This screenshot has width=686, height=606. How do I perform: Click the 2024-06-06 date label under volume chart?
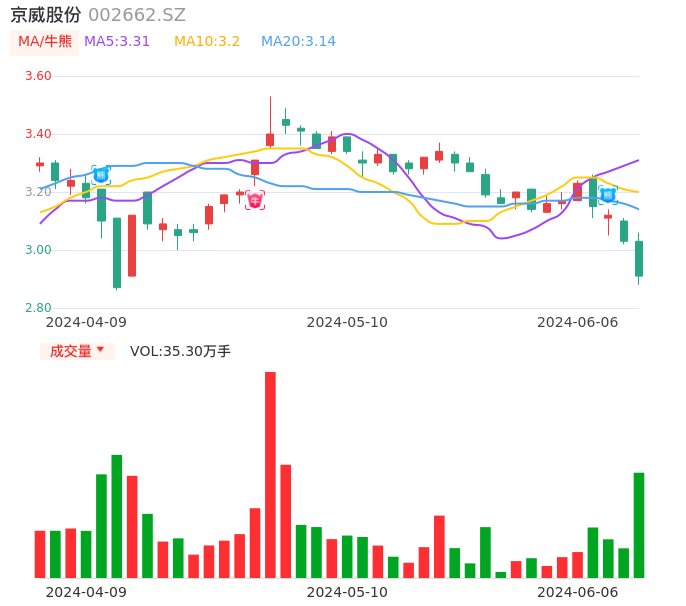coord(577,592)
